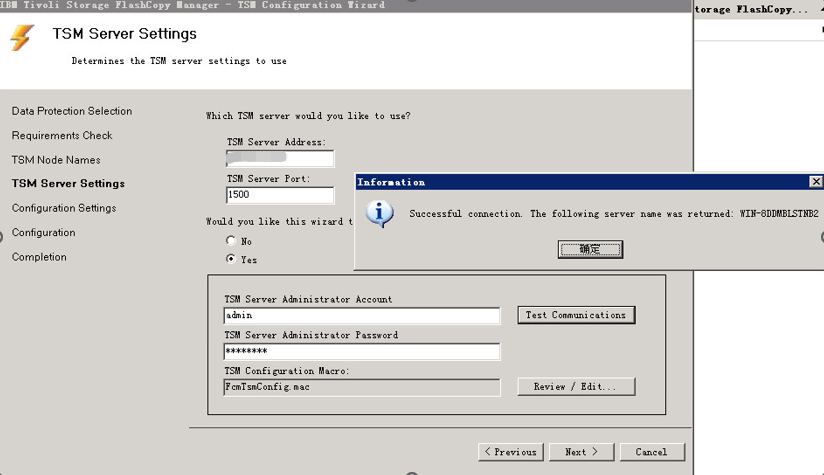This screenshot has width=824, height=475.
Task: Jump to Configuration Settings step in sidebar
Action: [64, 208]
